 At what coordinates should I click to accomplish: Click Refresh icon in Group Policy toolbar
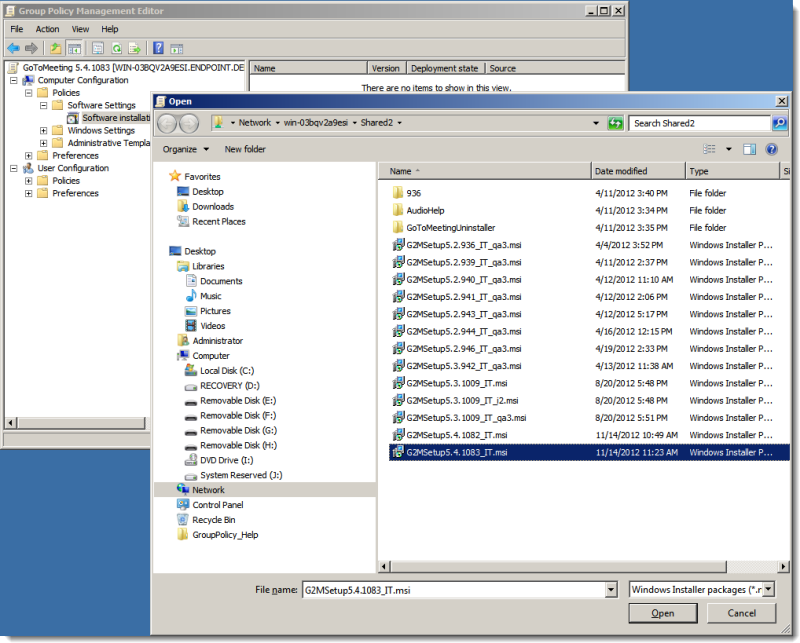pyautogui.click(x=117, y=48)
